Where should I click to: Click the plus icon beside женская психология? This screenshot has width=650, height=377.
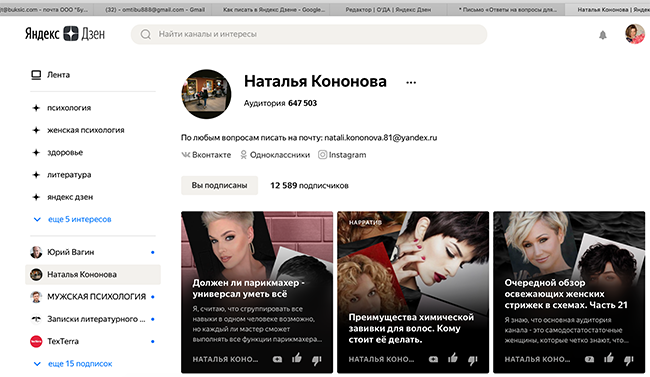click(x=36, y=130)
